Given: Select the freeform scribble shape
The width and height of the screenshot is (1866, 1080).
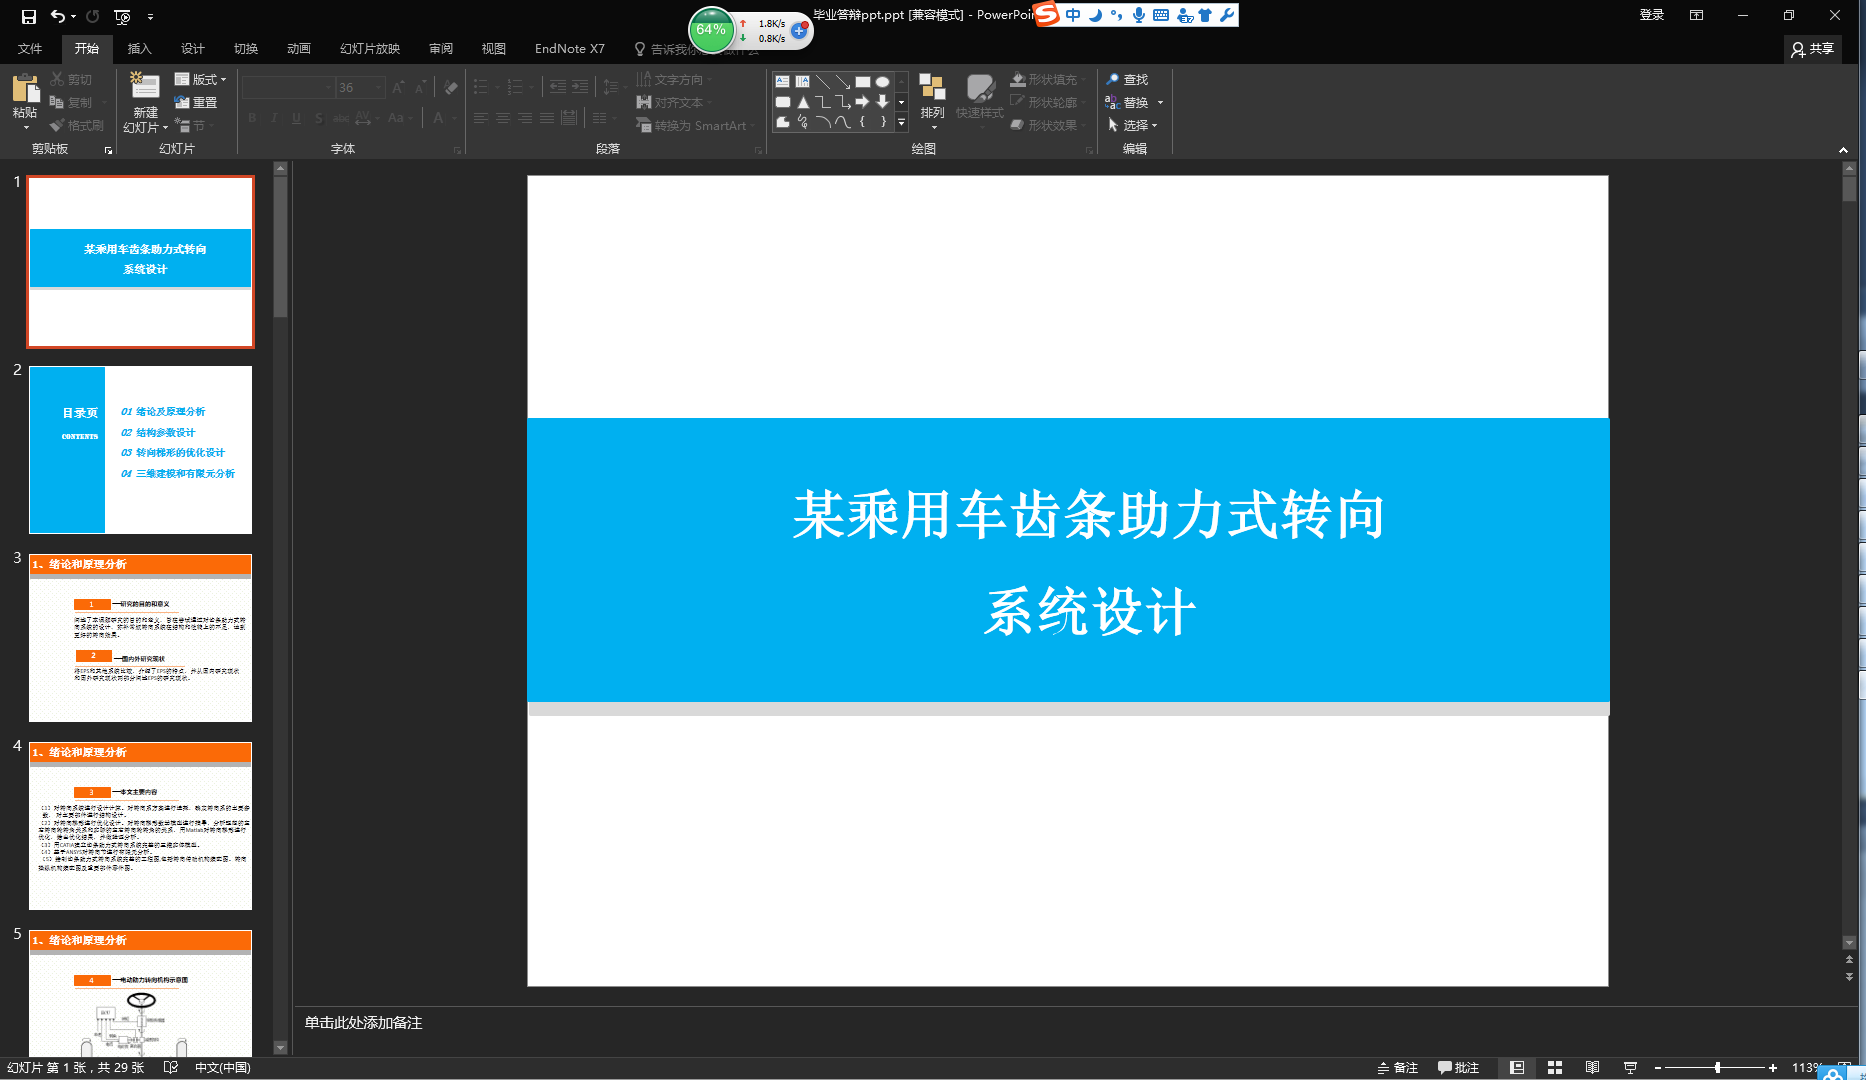Looking at the screenshot, I should (x=802, y=122).
